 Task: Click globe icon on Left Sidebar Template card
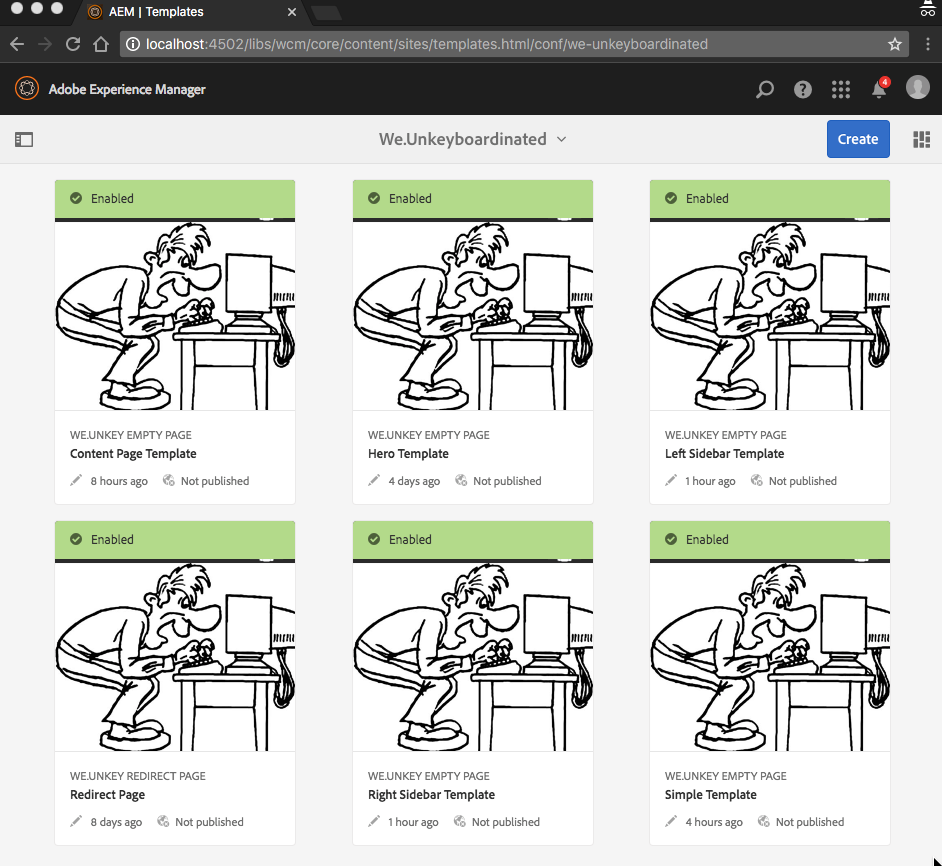(756, 480)
